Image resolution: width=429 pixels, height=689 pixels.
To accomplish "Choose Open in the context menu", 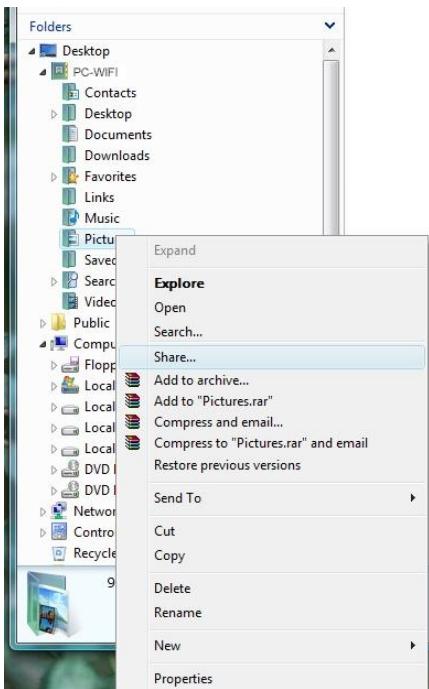I will (273, 308).
